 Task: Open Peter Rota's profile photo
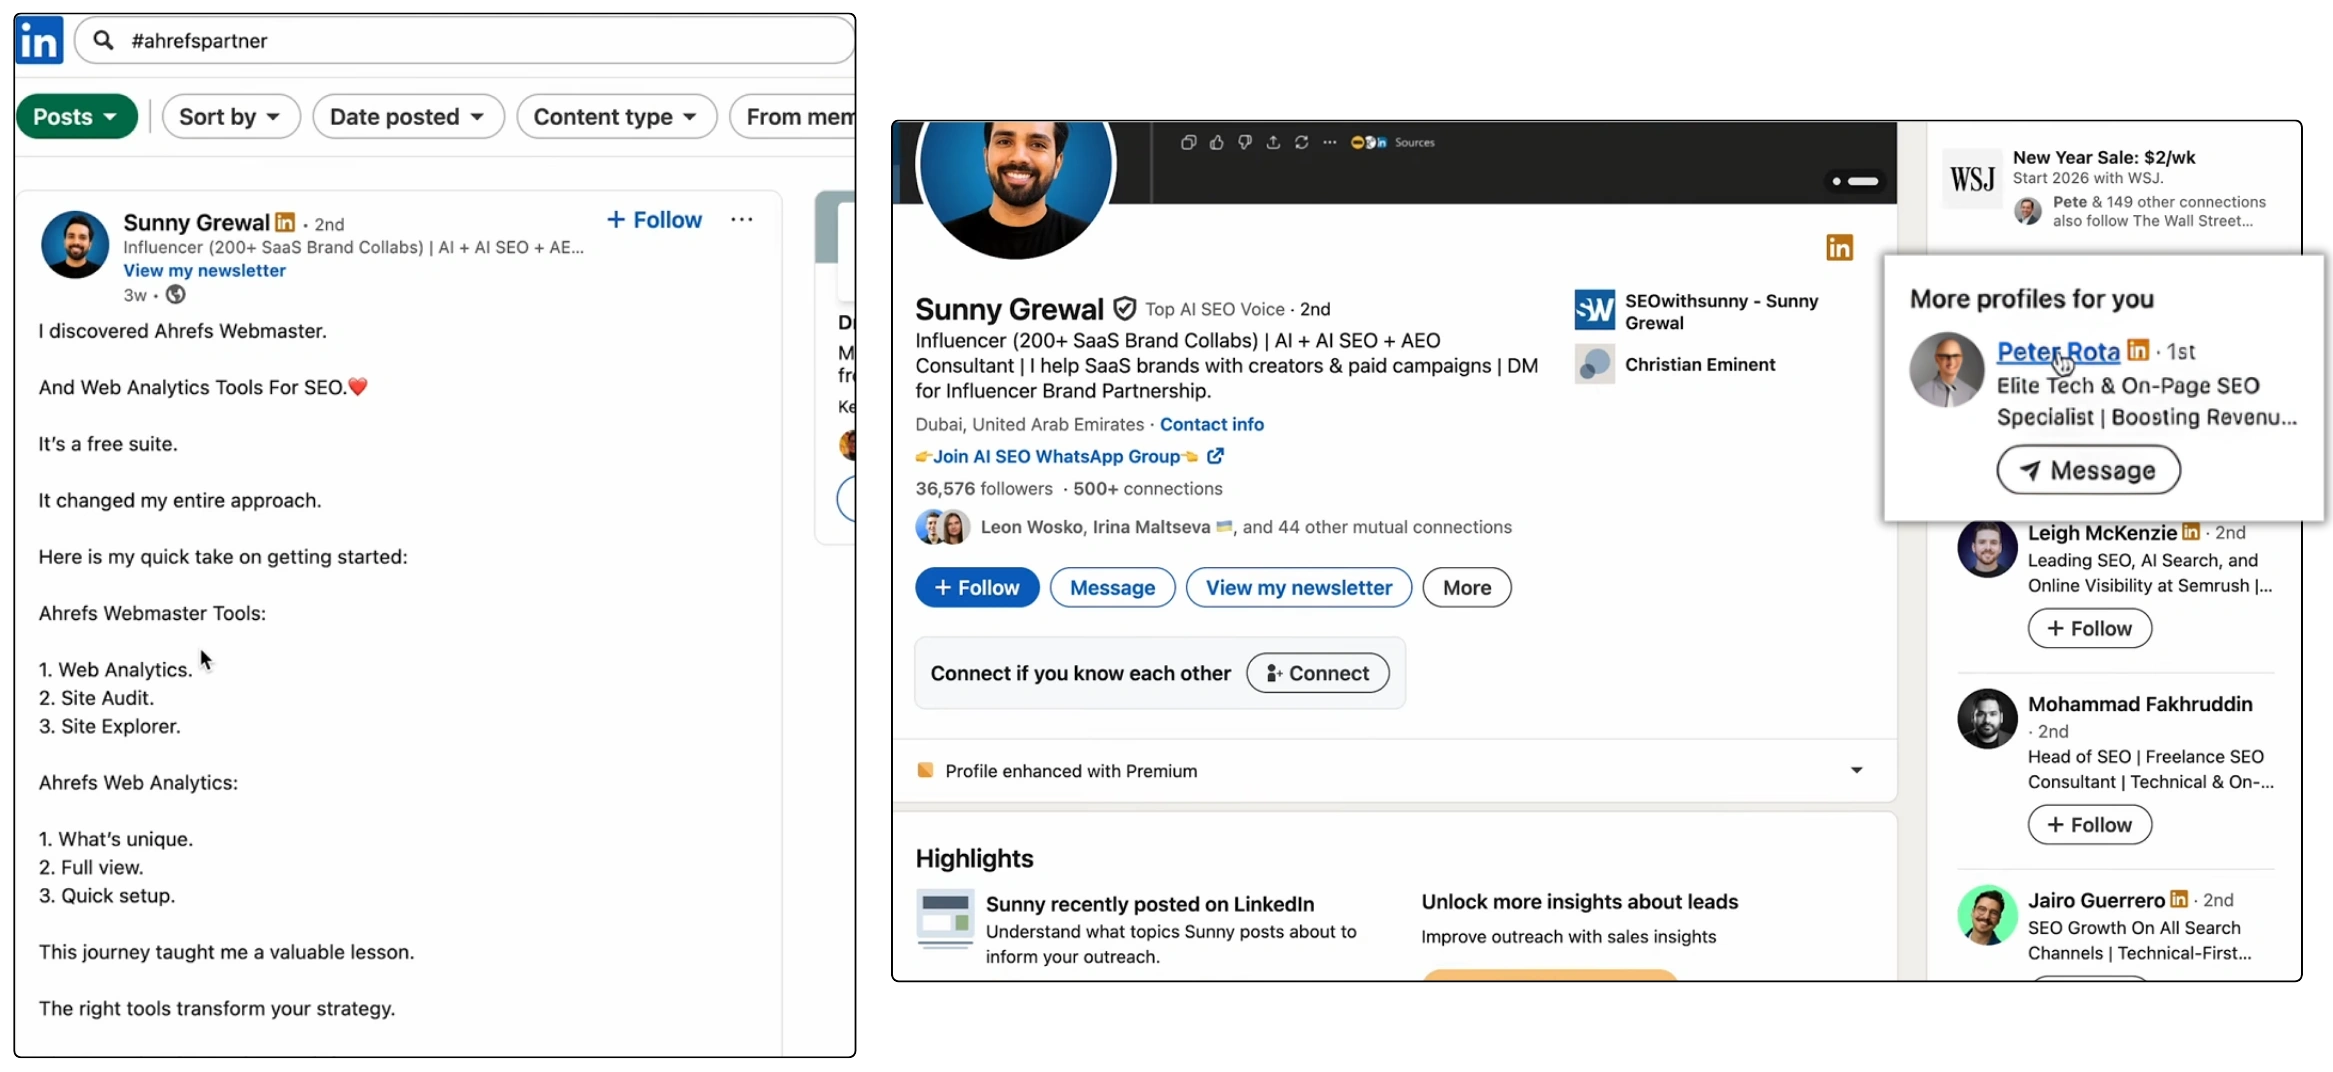click(1946, 369)
